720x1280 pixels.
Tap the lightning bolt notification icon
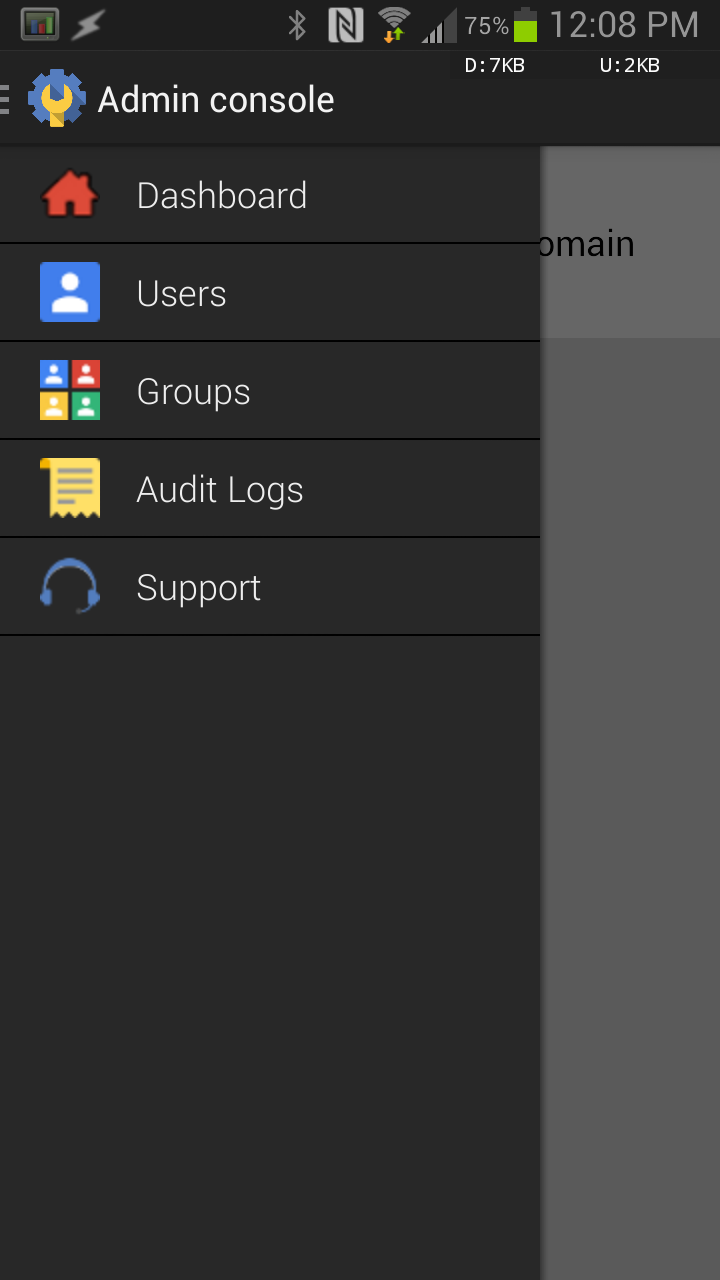tap(88, 25)
